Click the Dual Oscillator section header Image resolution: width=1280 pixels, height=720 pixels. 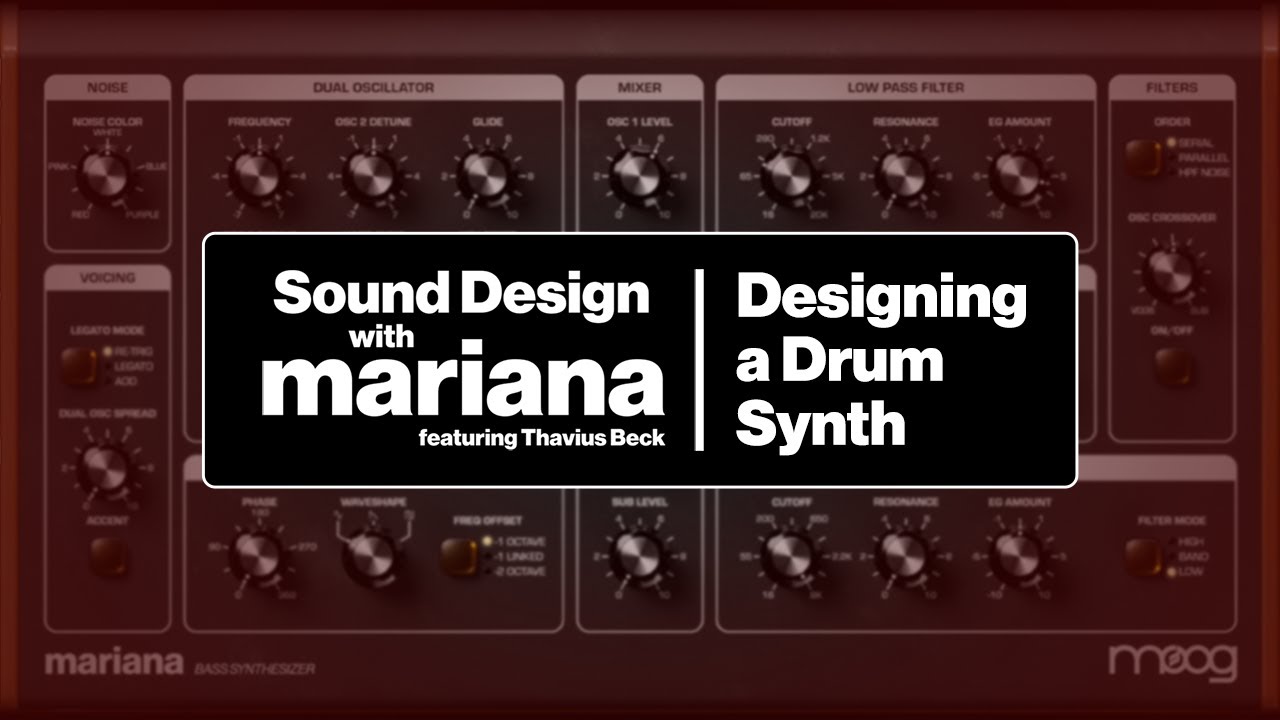[x=373, y=88]
